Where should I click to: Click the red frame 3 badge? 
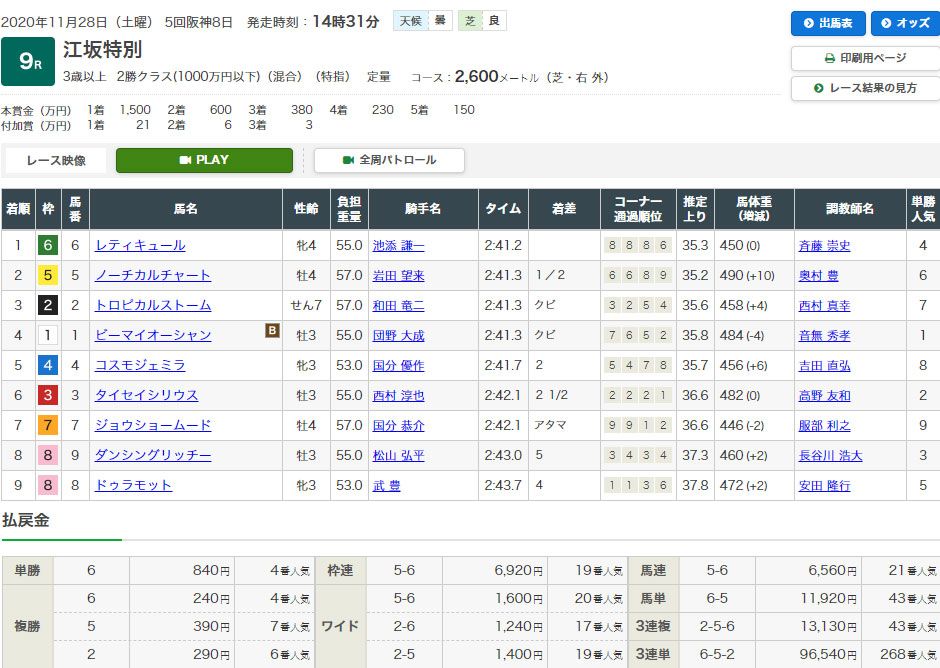pyautogui.click(x=48, y=395)
